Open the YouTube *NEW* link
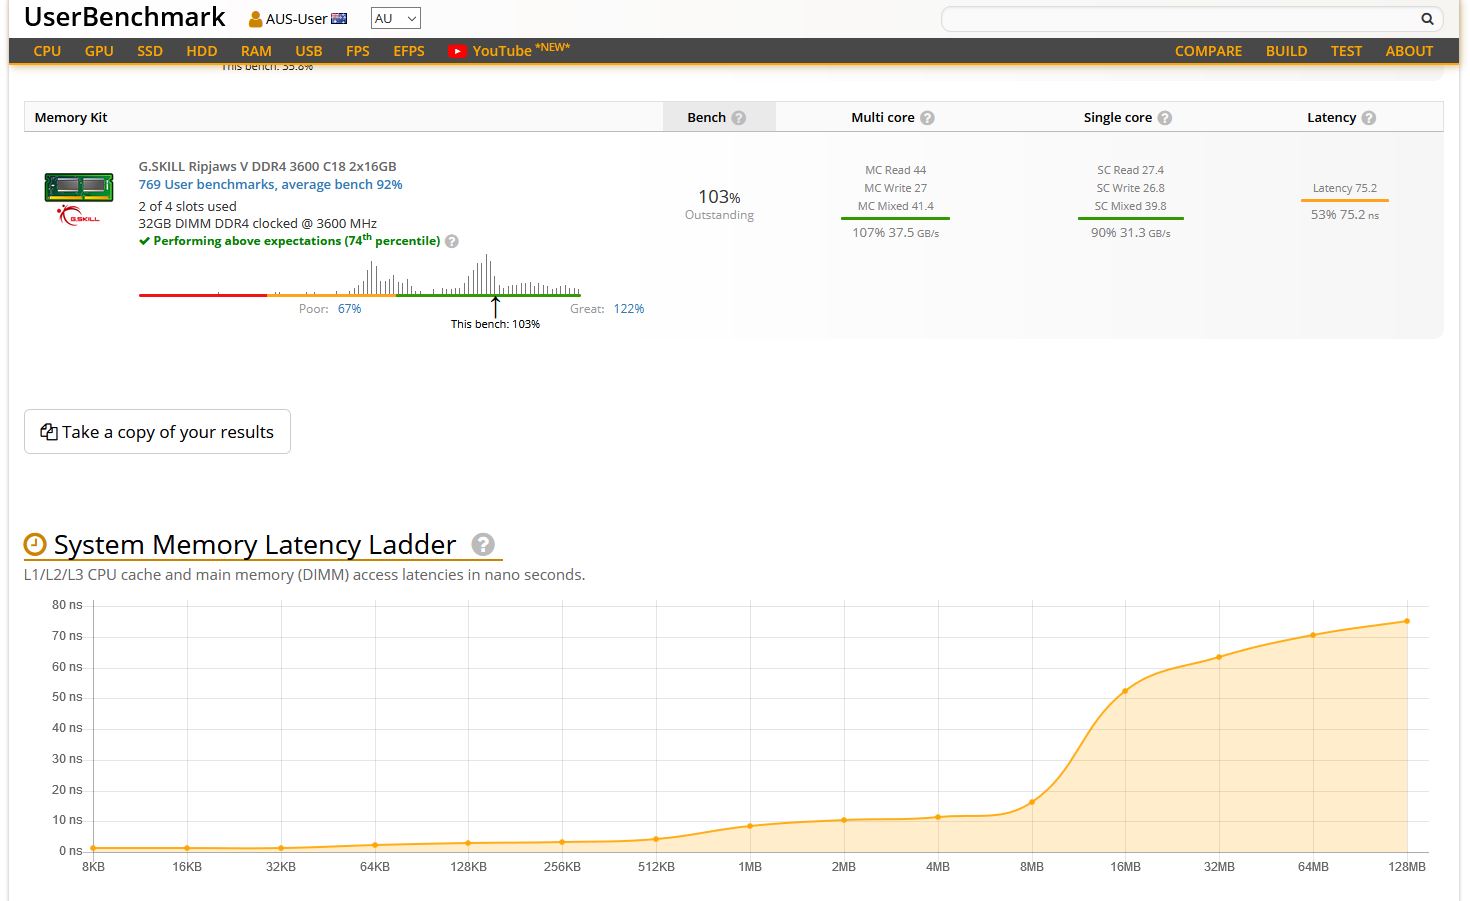1470x901 pixels. [509, 50]
